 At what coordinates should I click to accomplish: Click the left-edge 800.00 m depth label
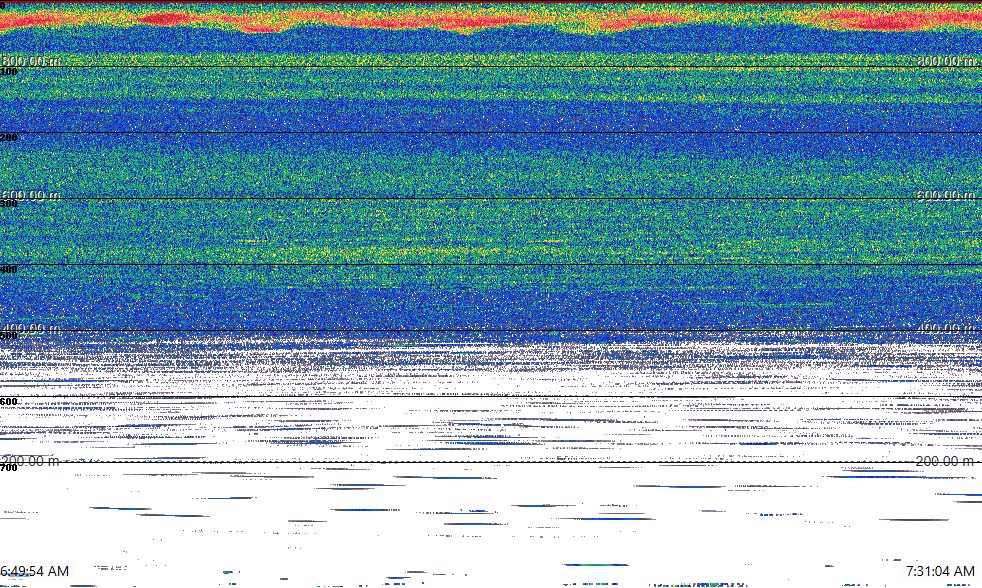click(x=30, y=61)
